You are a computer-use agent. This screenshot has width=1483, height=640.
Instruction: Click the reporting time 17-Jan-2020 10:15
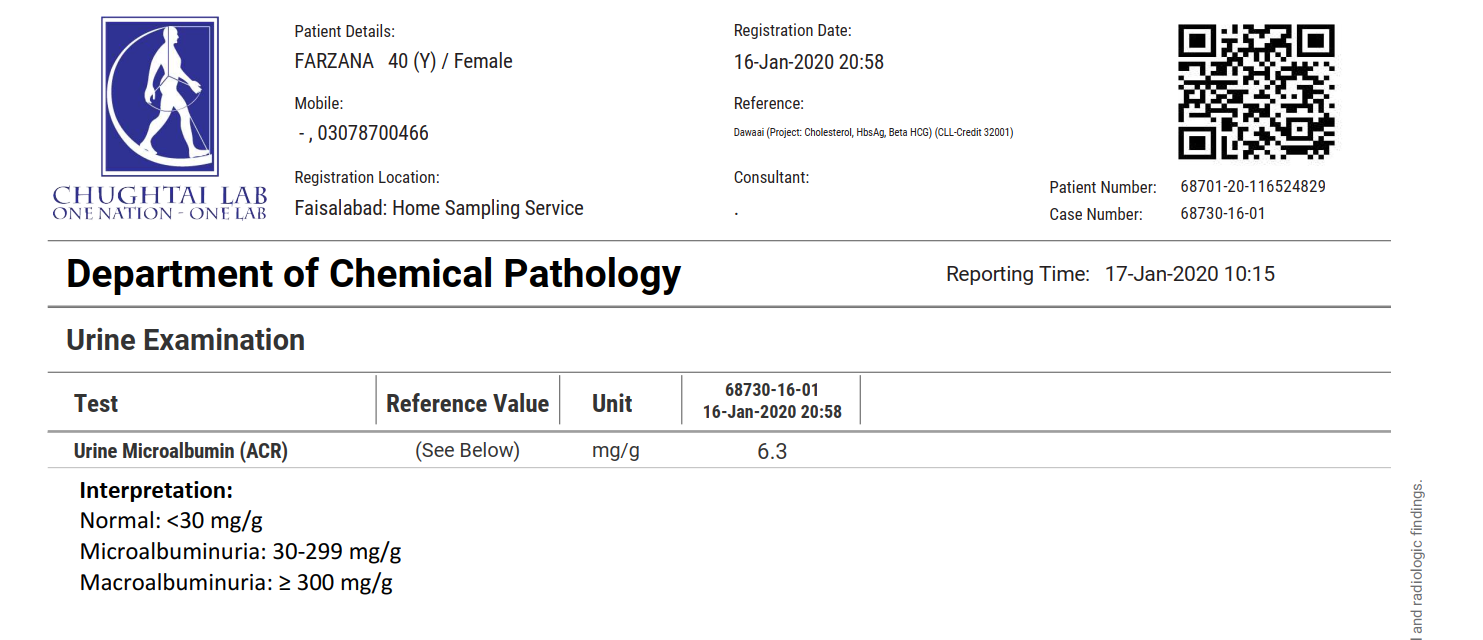point(1189,274)
